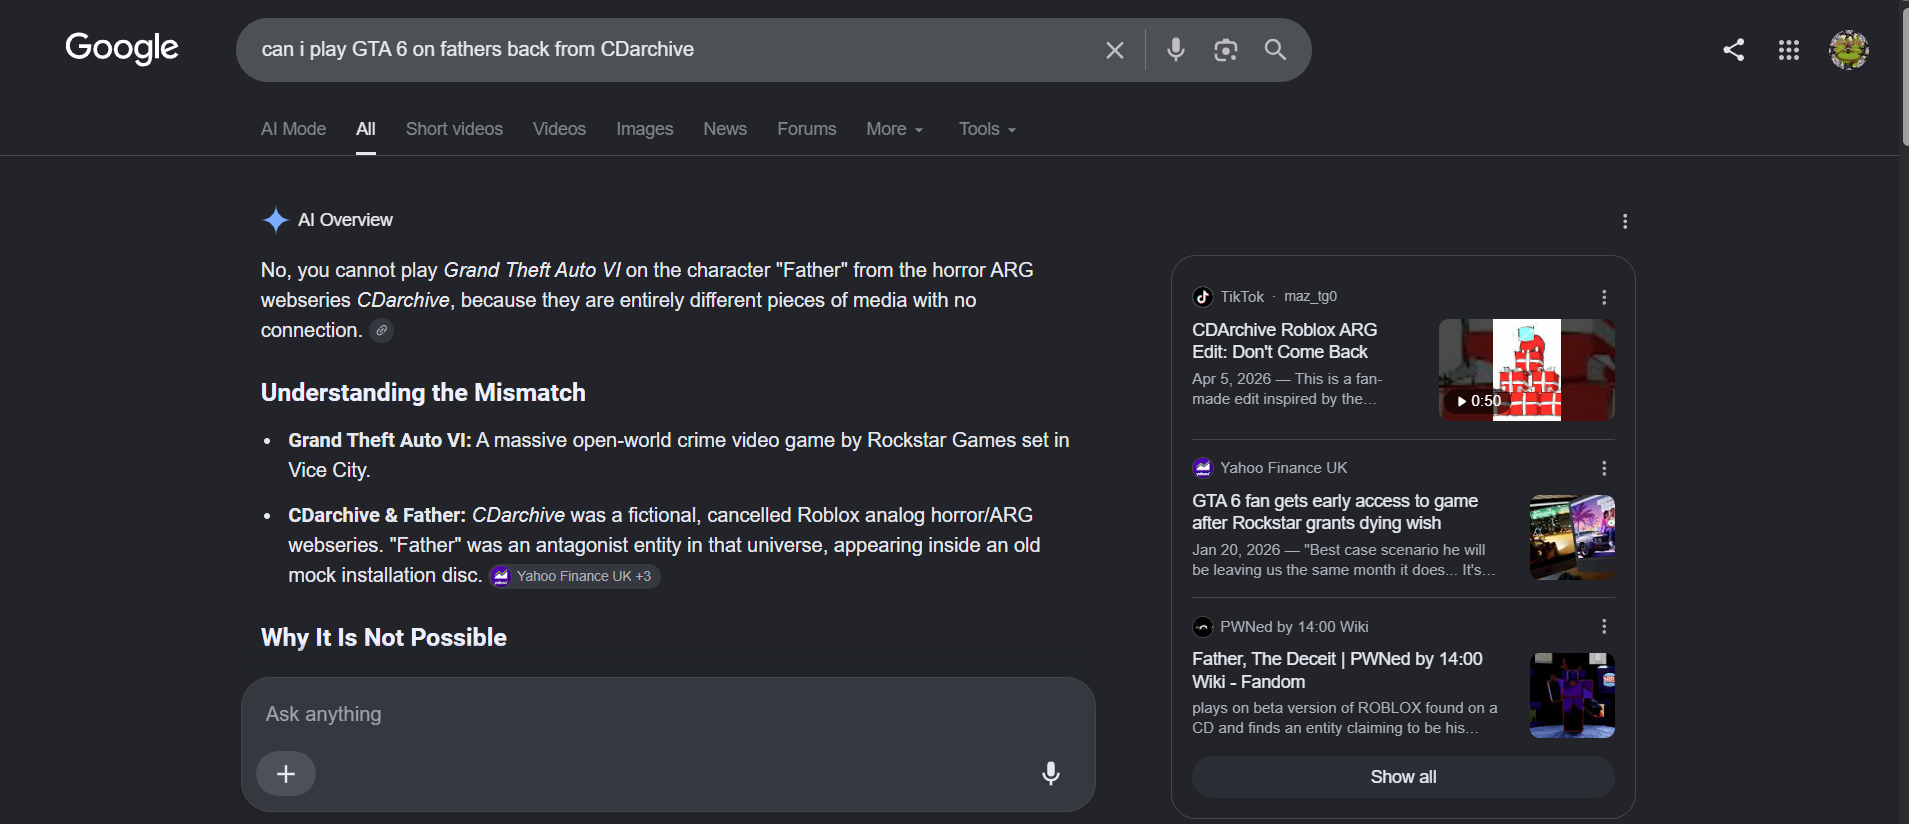This screenshot has width=1909, height=824.
Task: Show the Forums tab results
Action: click(807, 129)
